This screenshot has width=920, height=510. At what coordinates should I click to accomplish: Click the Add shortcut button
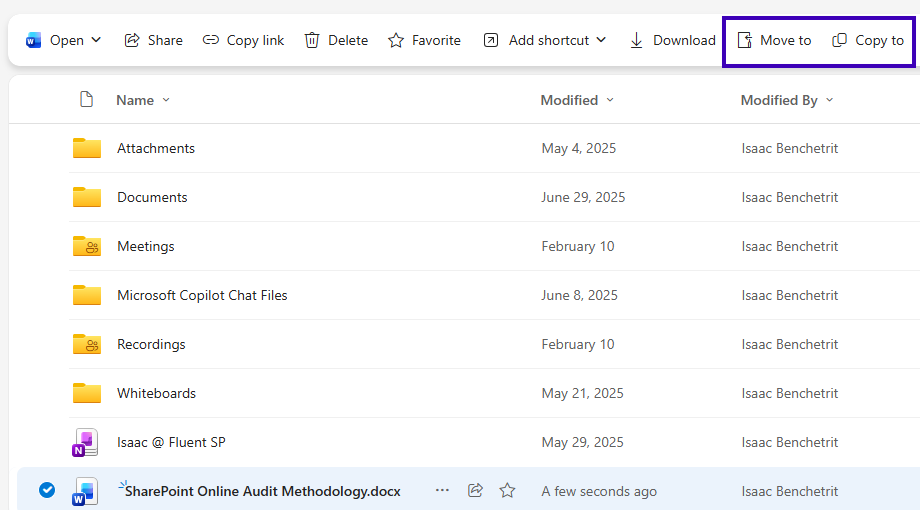(x=536, y=40)
